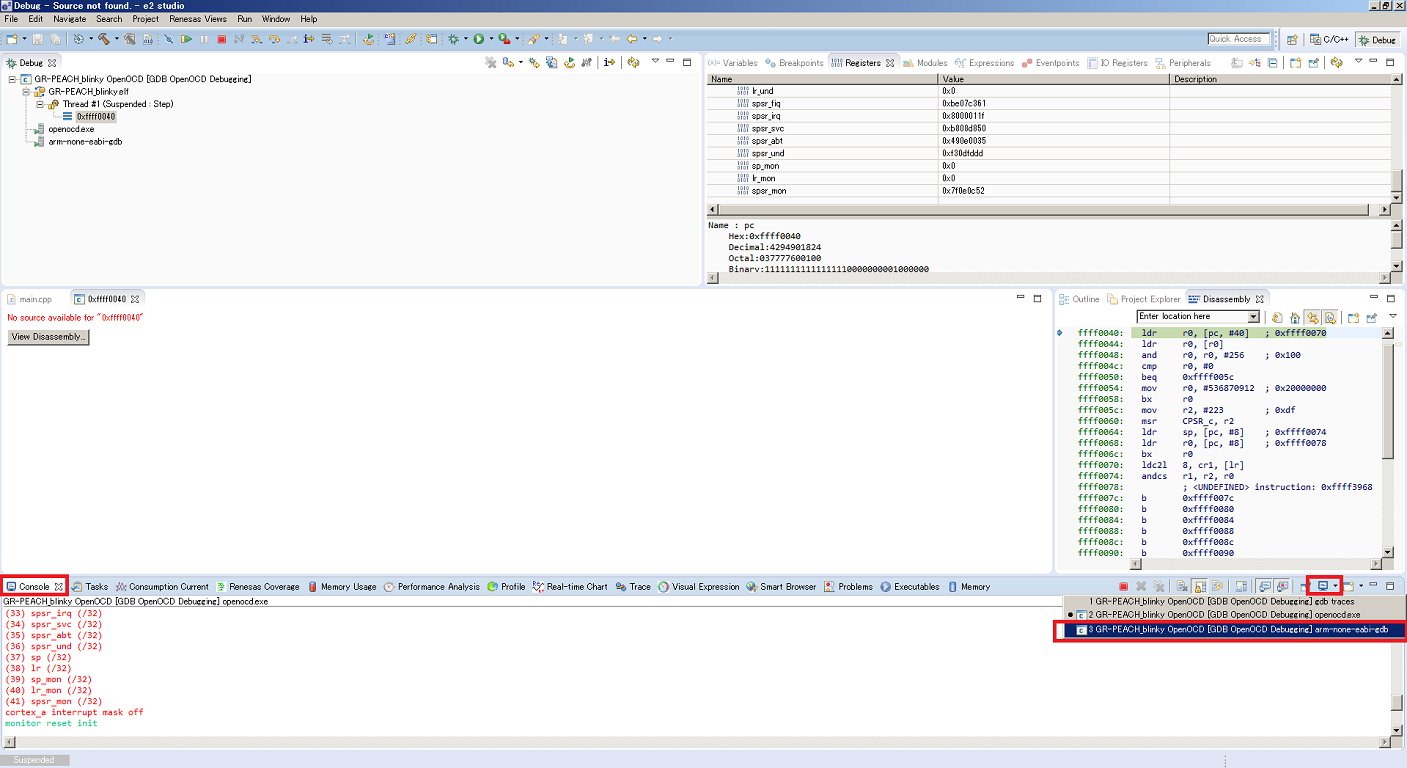This screenshot has width=1407, height=768.
Task: Open the Expressions tab
Action: [985, 62]
